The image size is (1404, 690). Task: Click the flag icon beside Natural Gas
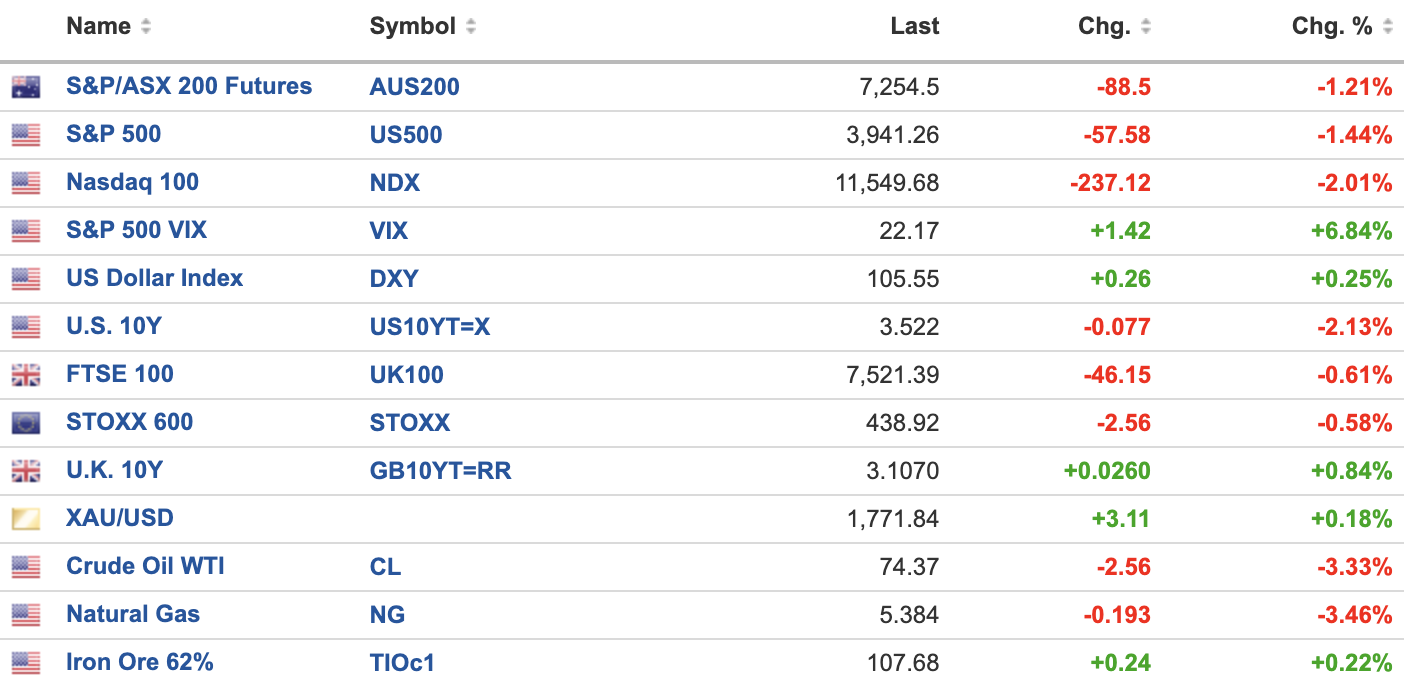coord(26,615)
